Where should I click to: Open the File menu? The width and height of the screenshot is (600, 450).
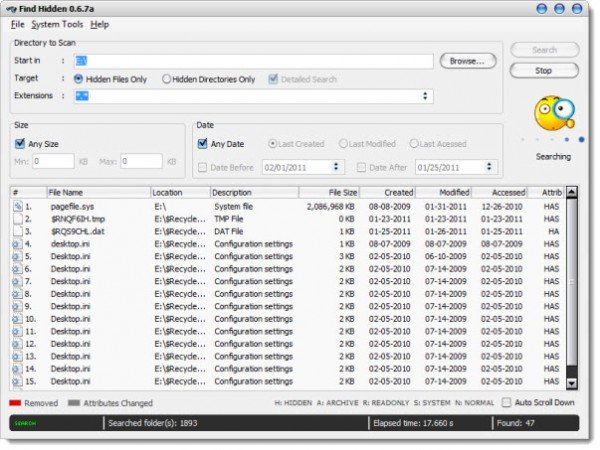coord(18,24)
